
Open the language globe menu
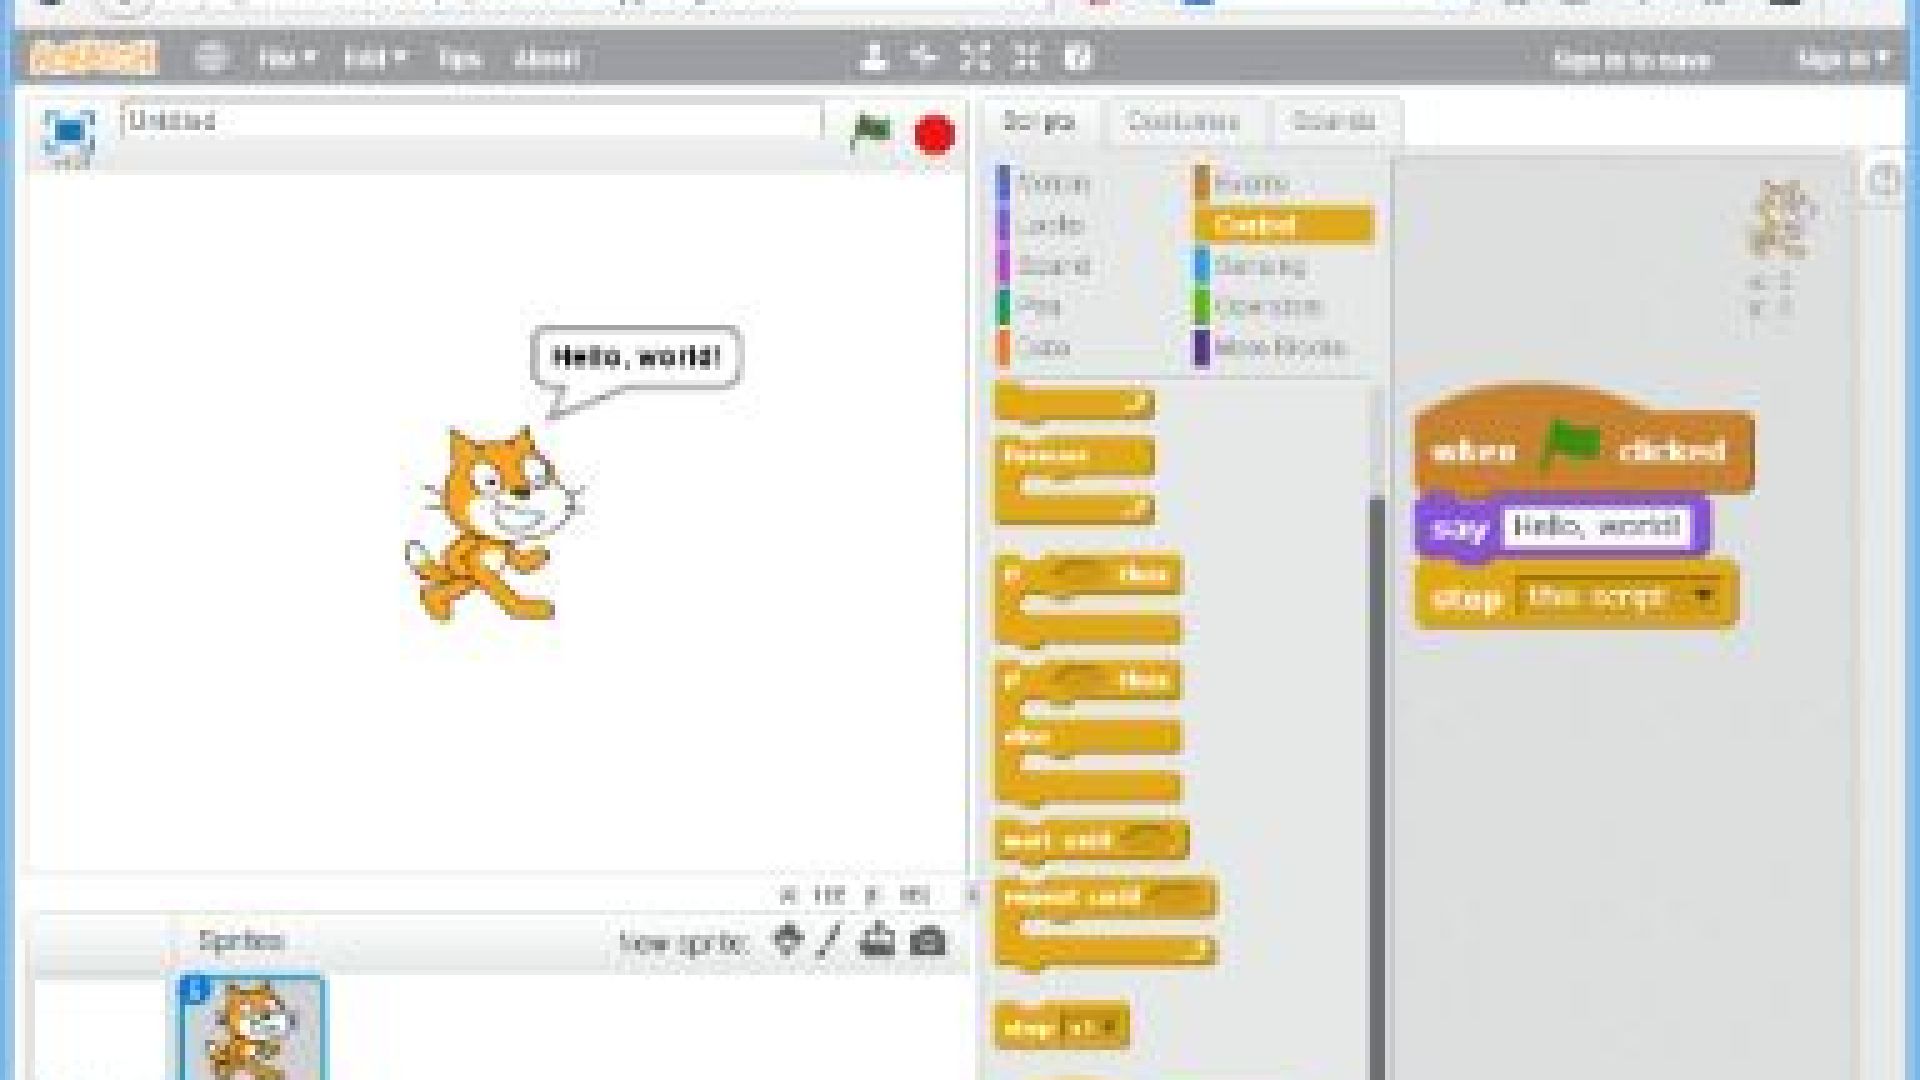(x=210, y=58)
